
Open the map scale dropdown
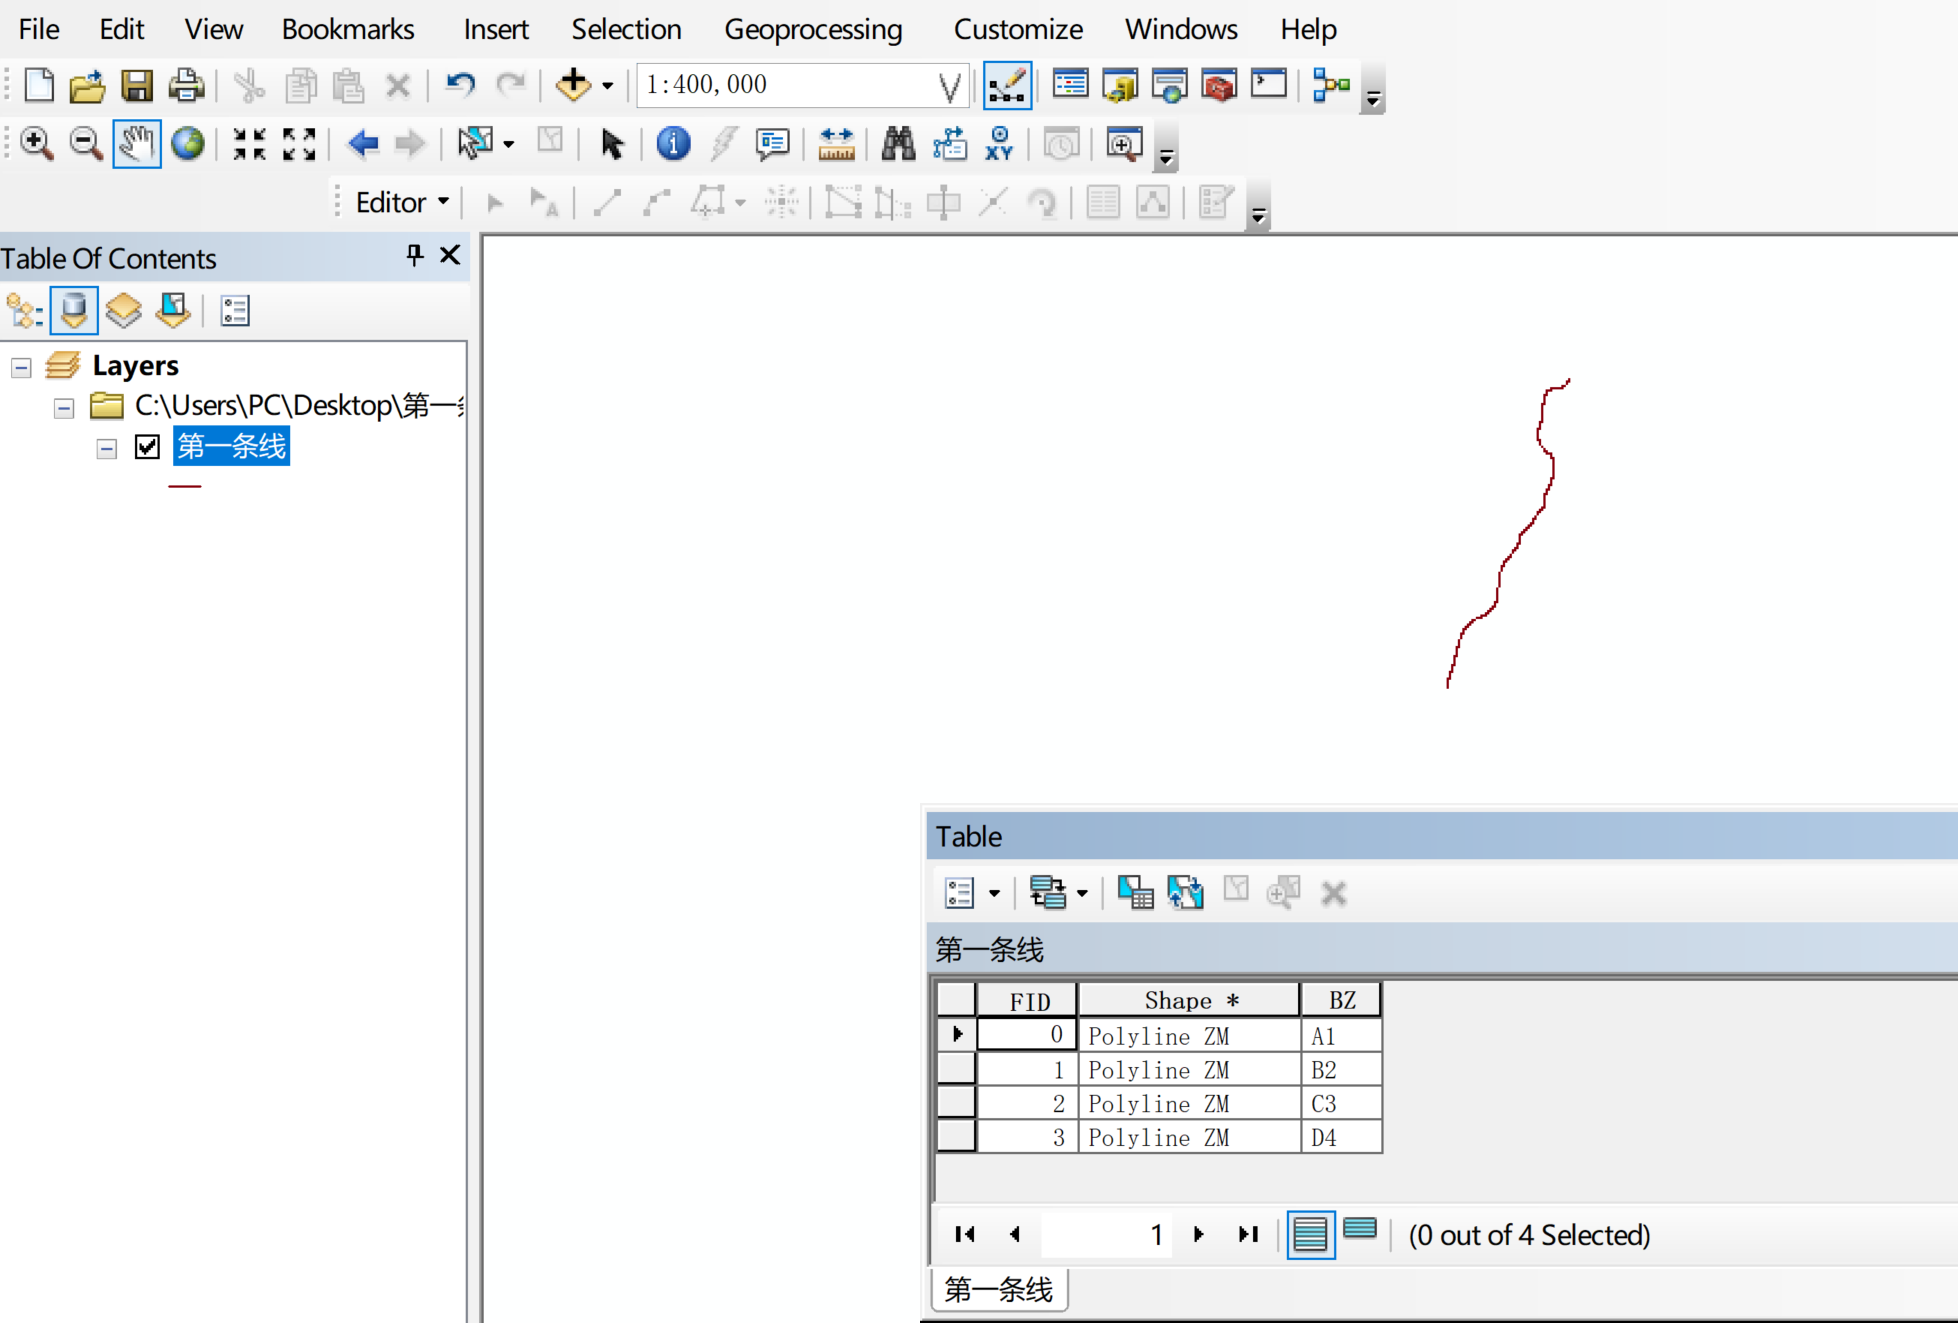[950, 86]
